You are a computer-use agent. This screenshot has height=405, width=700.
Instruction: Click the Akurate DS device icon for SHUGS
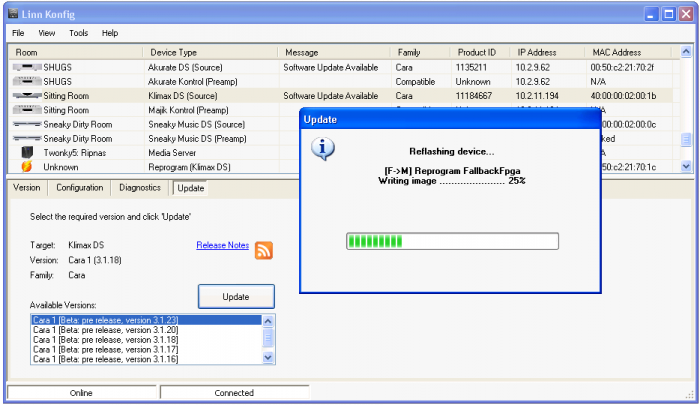pyautogui.click(x=27, y=67)
